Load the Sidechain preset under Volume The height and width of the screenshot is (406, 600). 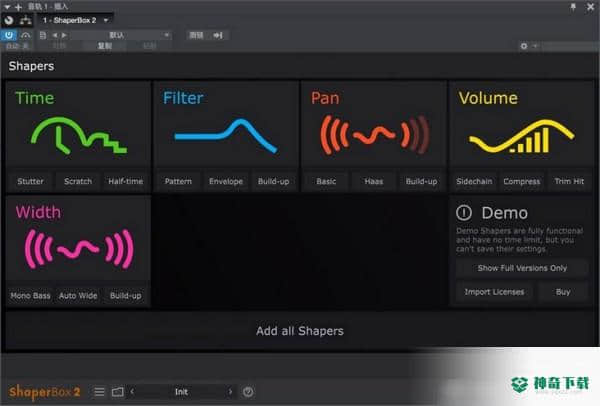pos(474,181)
